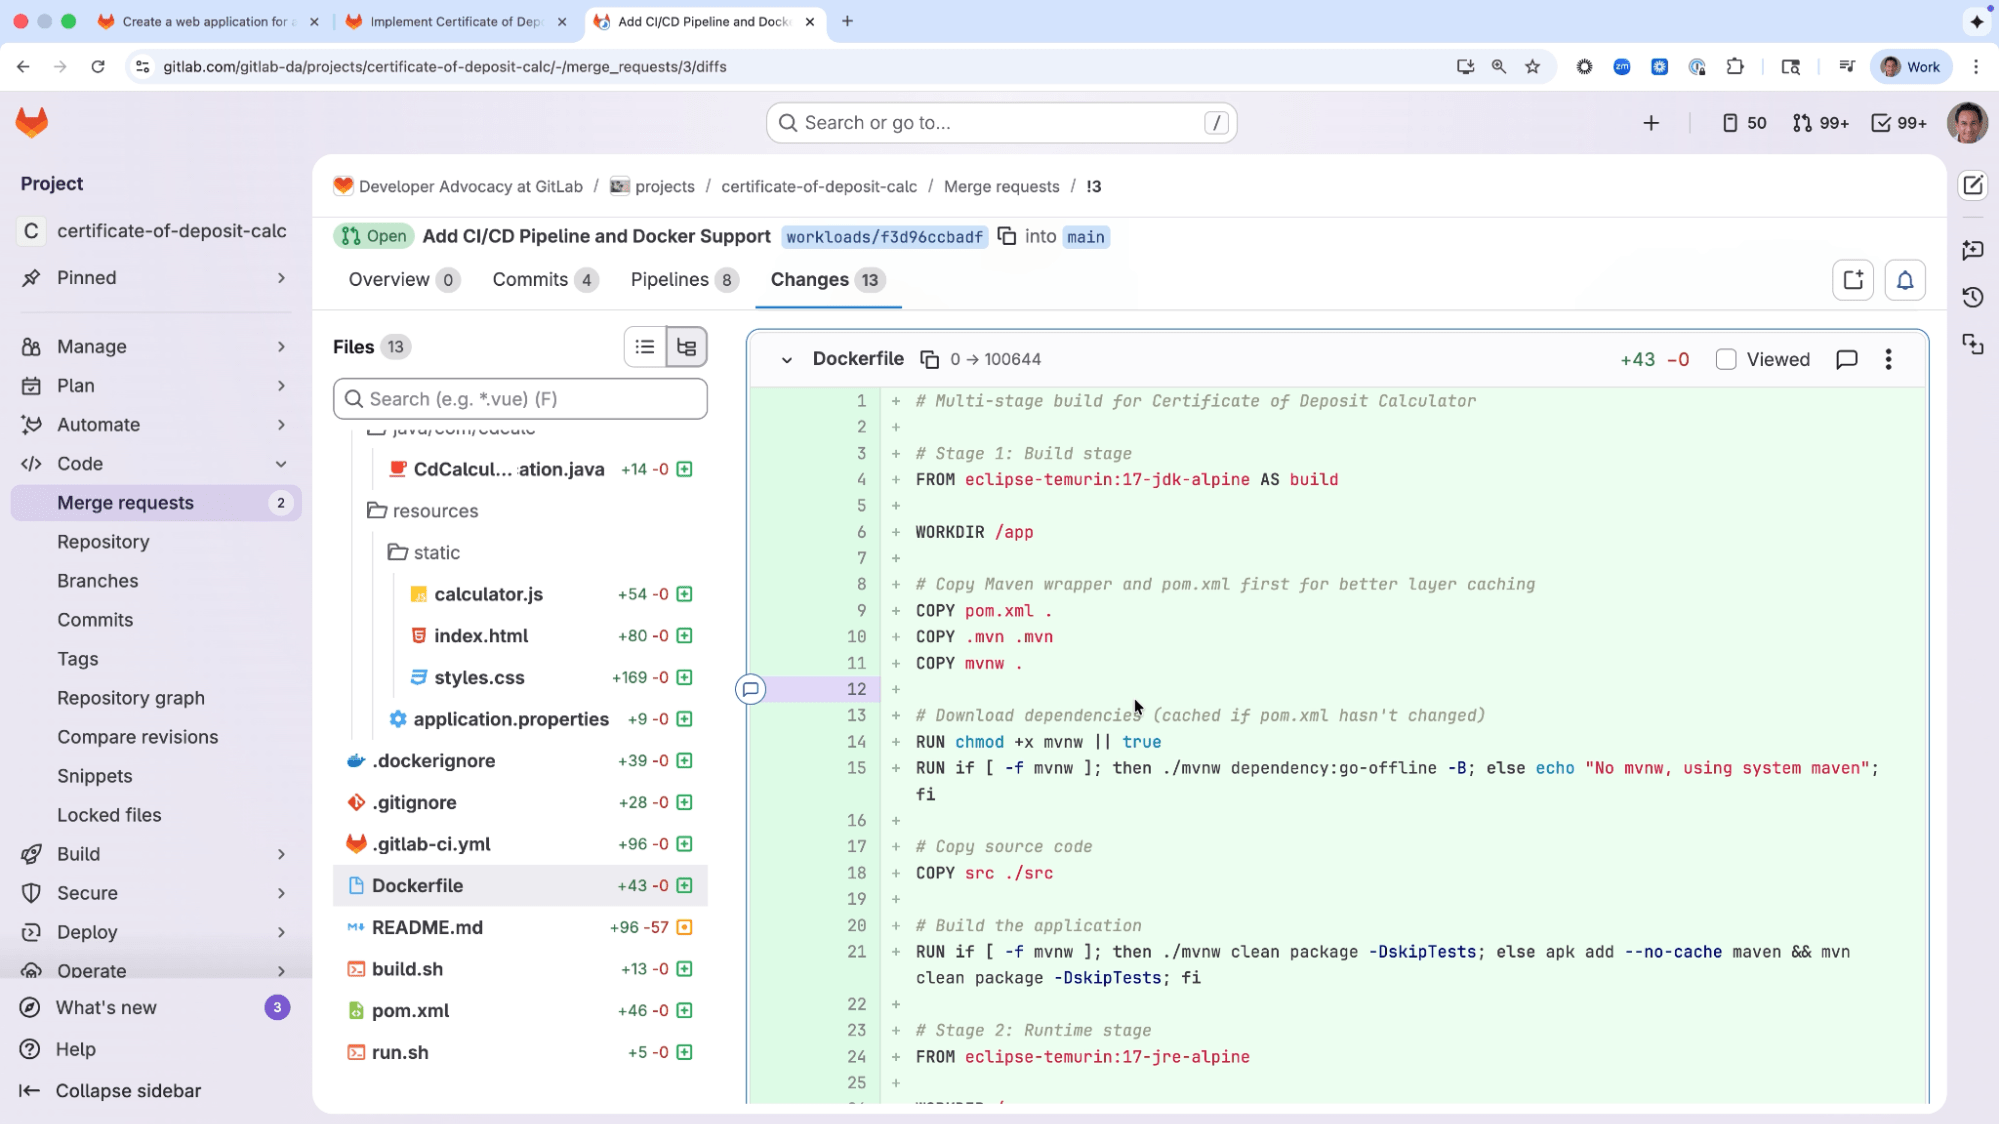Screen dimensions: 1999x1125
Task: Mark the Dockerfile as Viewed
Action: pyautogui.click(x=1726, y=359)
